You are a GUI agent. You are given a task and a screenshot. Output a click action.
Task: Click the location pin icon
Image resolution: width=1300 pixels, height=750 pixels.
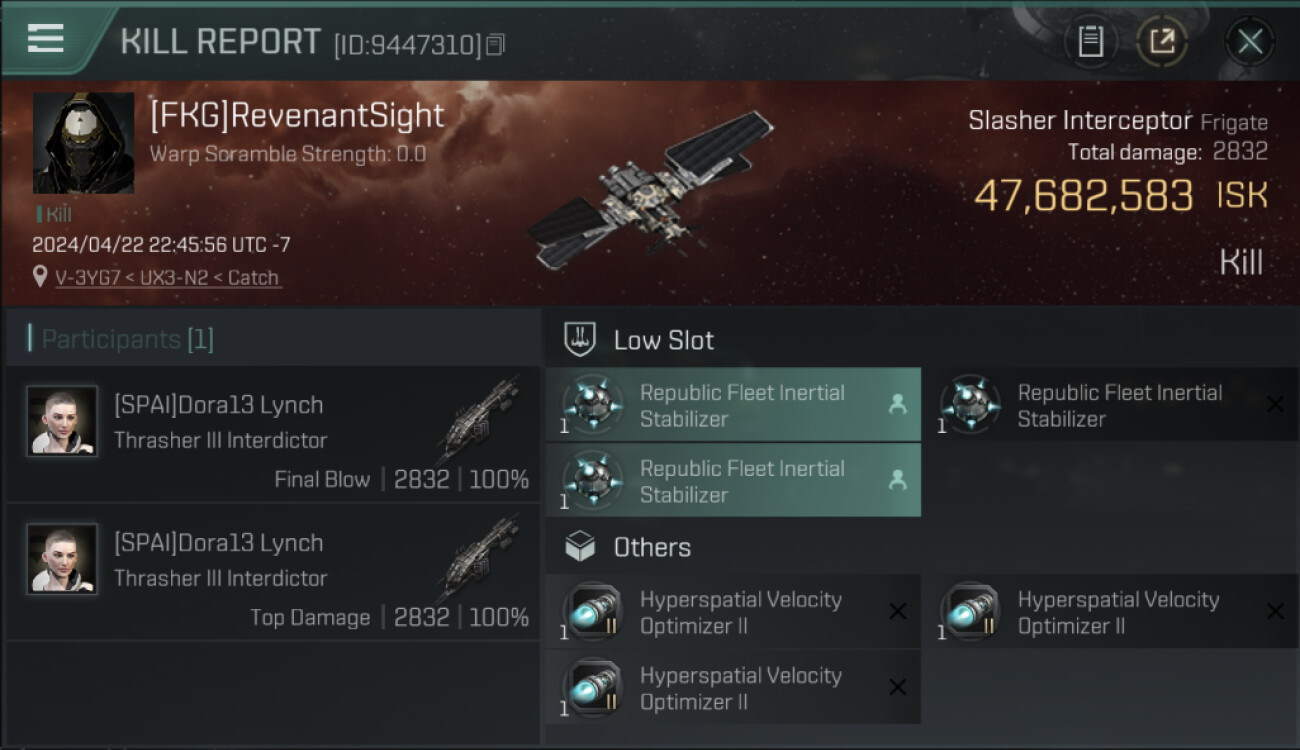coord(40,277)
